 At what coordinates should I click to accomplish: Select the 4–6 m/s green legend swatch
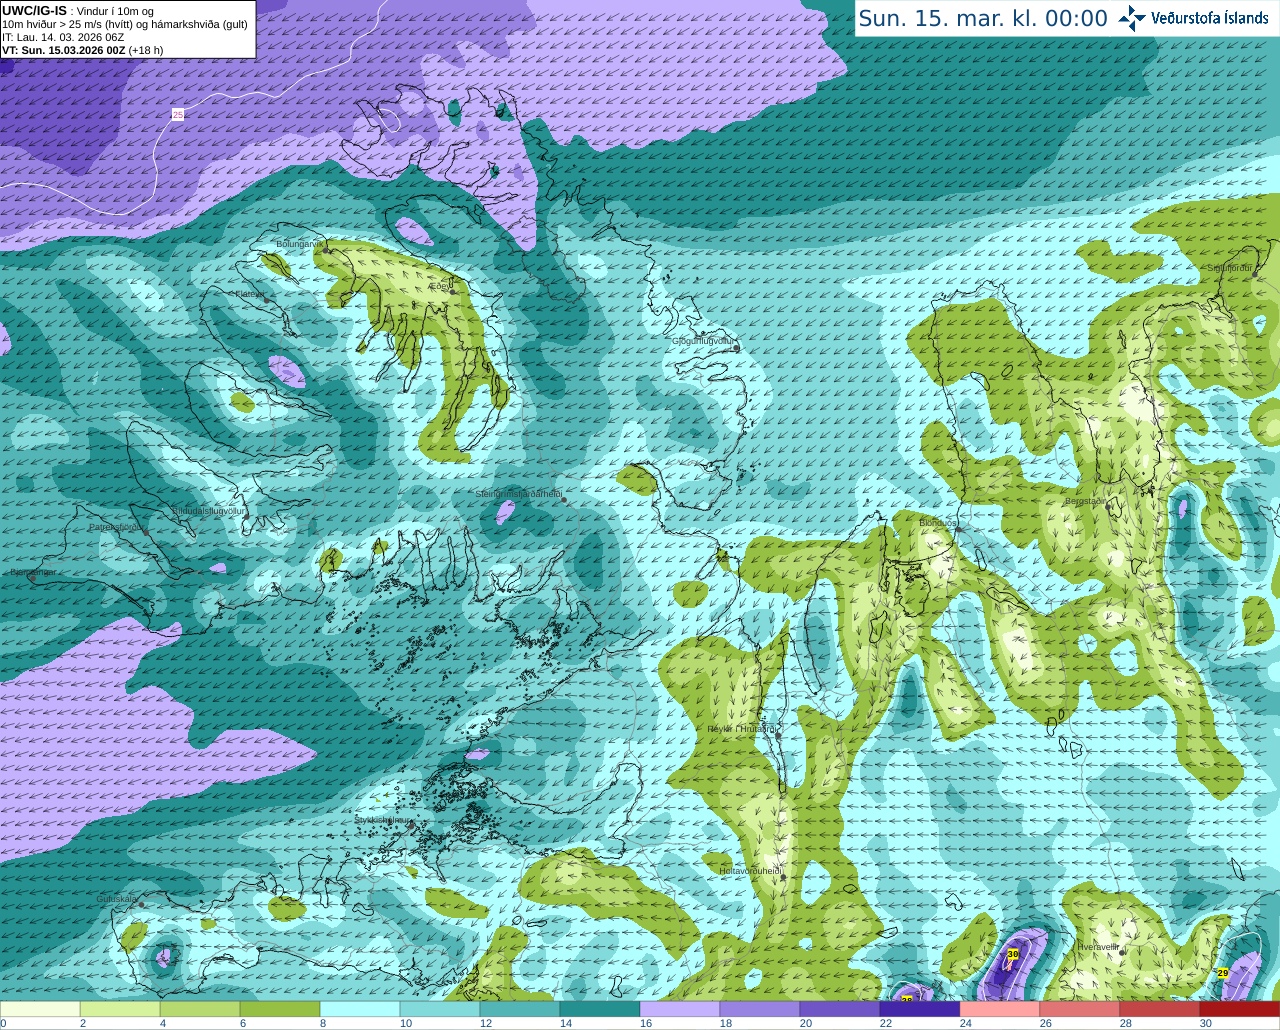pyautogui.click(x=200, y=1009)
